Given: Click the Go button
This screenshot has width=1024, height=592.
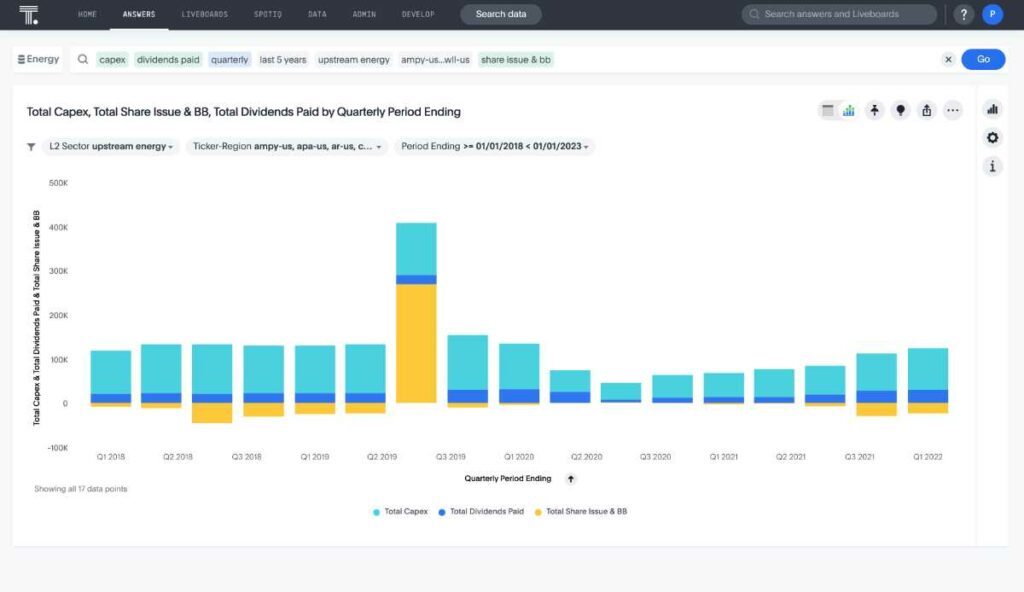Looking at the screenshot, I should [983, 59].
